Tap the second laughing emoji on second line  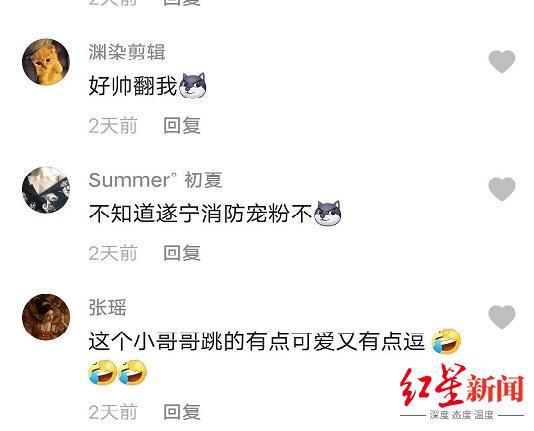point(132,372)
